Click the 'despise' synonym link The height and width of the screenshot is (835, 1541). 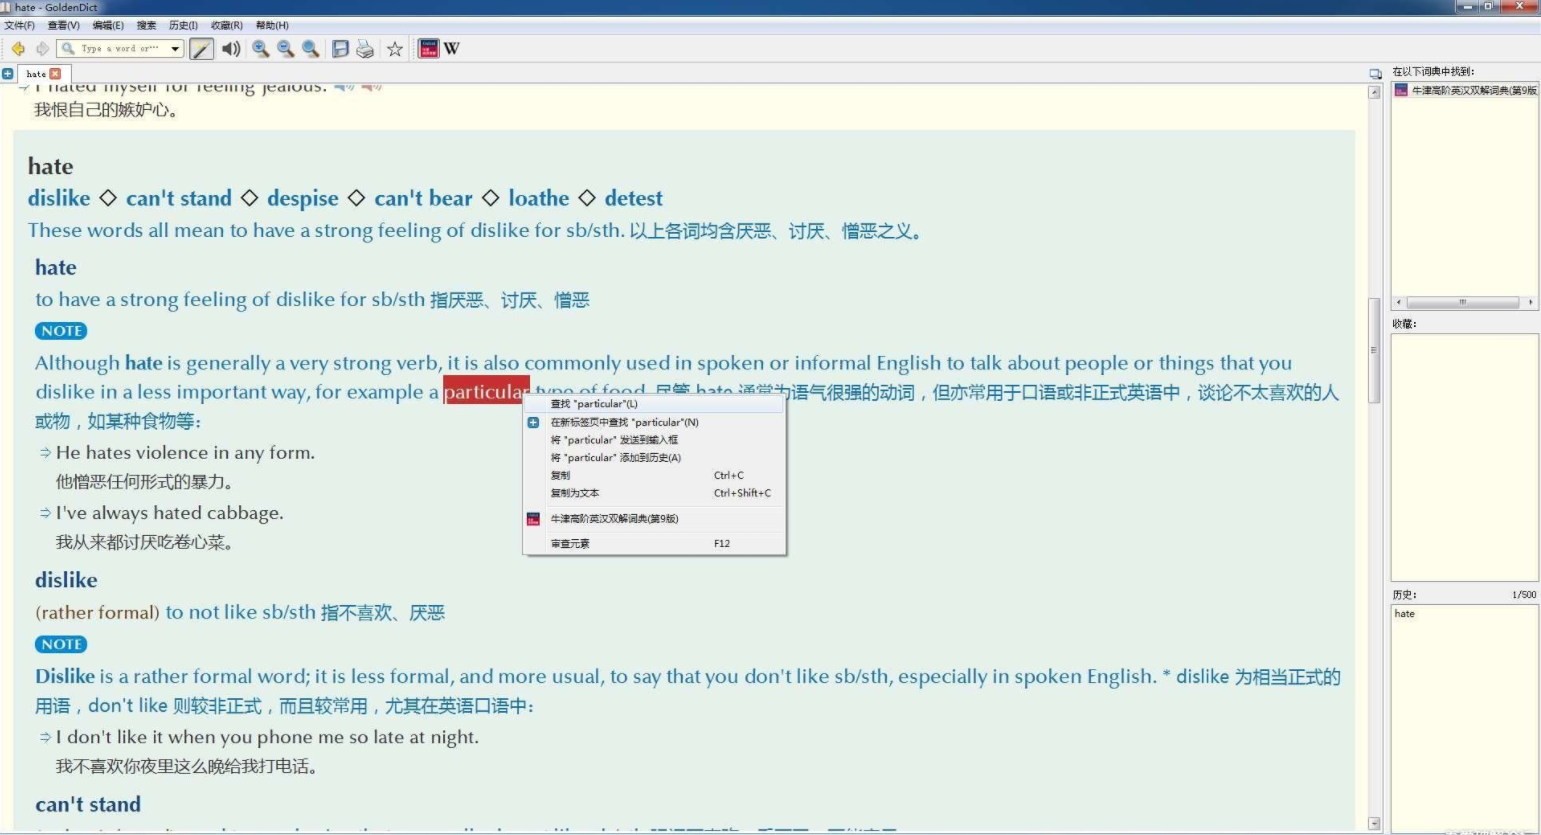point(303,199)
